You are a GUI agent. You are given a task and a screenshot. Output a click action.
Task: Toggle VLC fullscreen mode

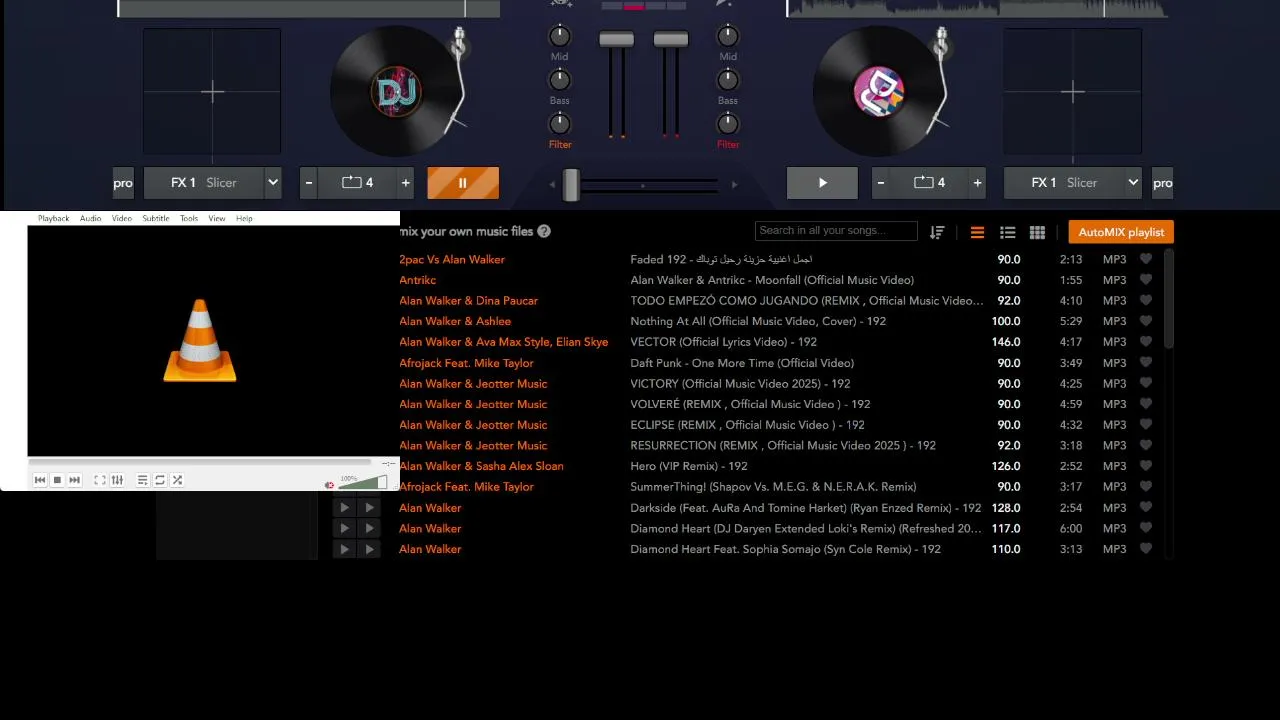[100, 480]
